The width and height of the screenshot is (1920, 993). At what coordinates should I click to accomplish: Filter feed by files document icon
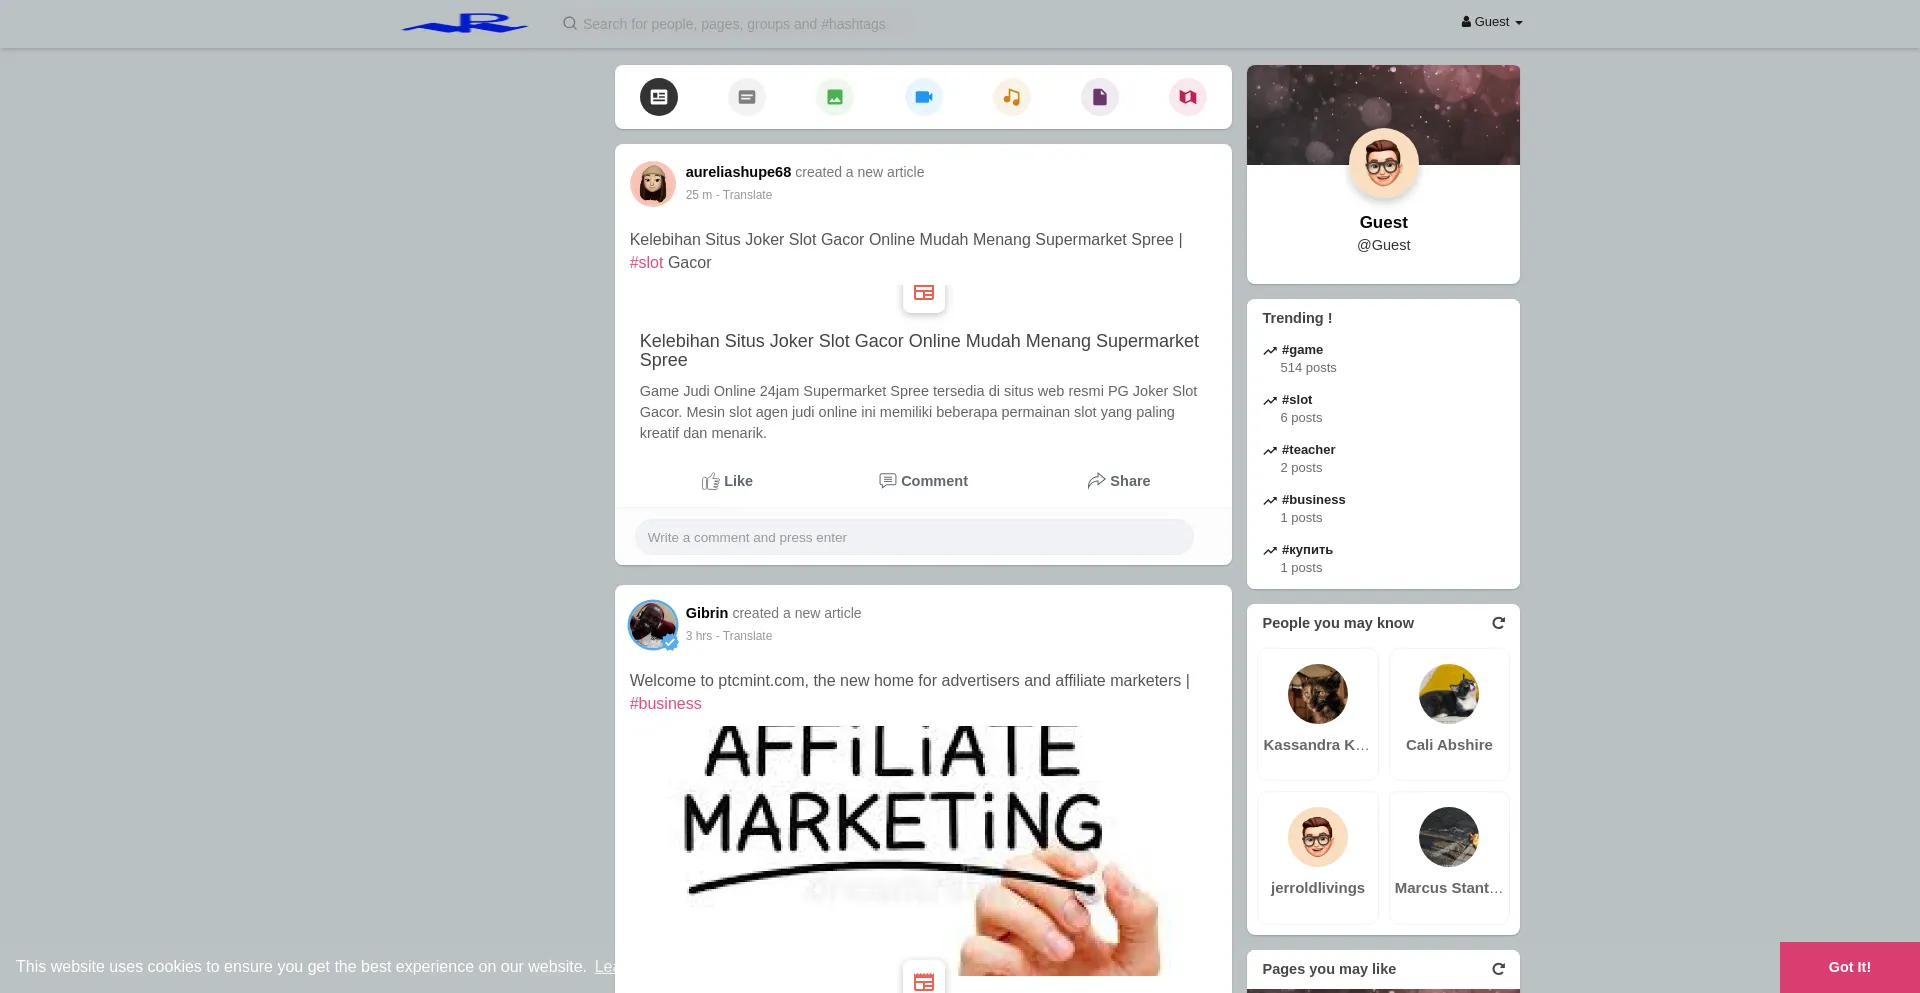coord(1099,97)
